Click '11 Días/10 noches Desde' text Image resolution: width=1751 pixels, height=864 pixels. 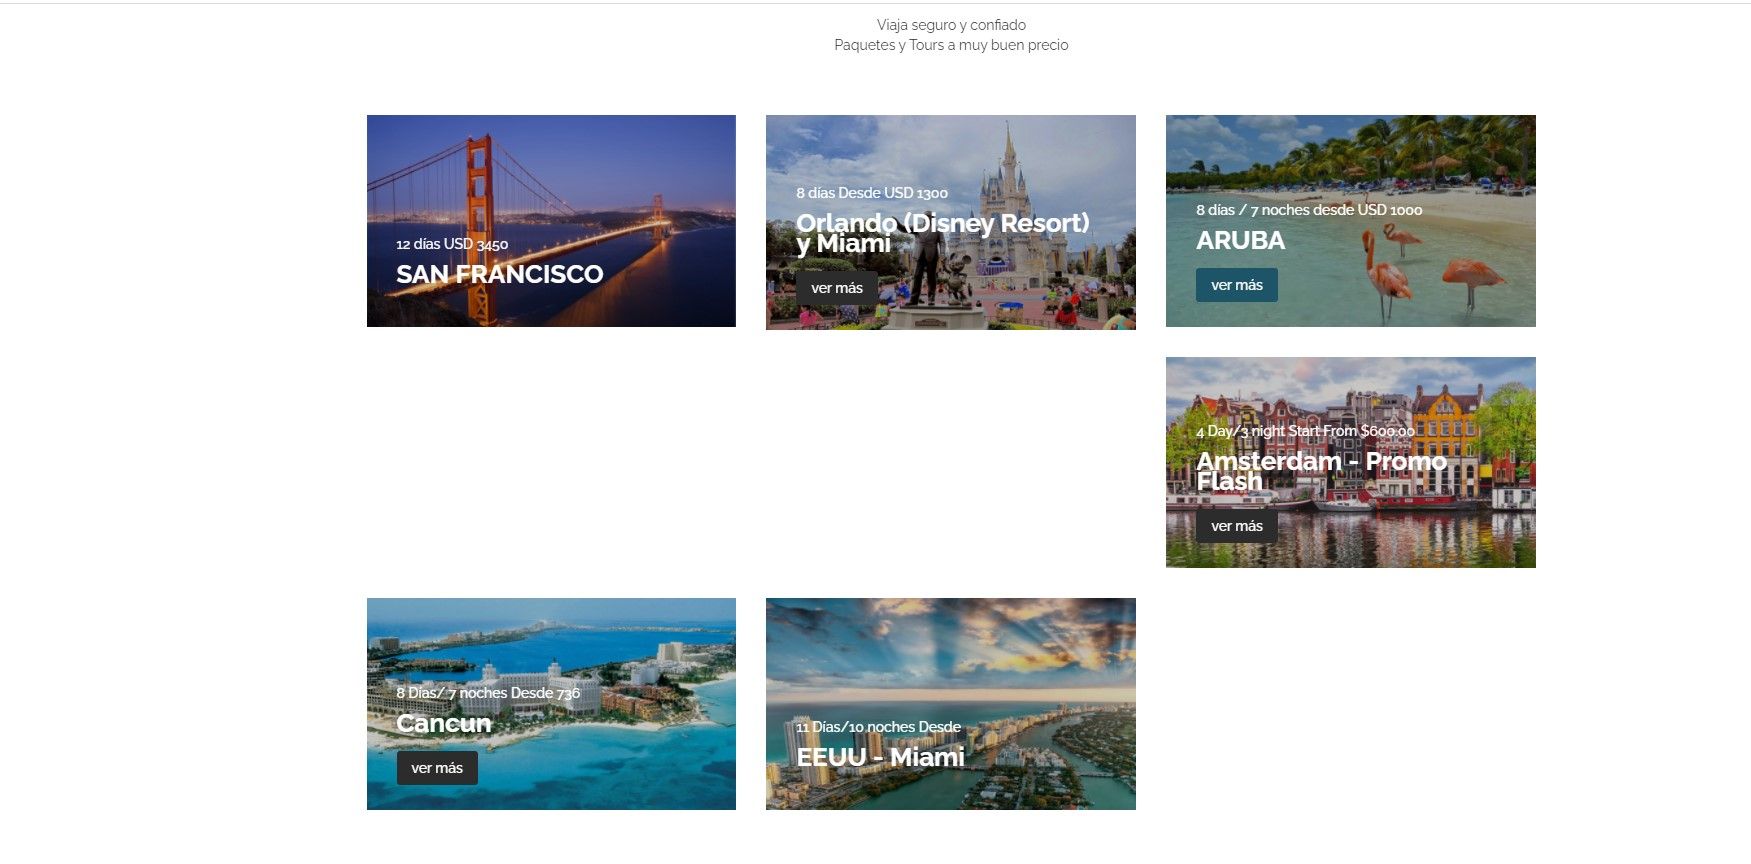tap(878, 727)
